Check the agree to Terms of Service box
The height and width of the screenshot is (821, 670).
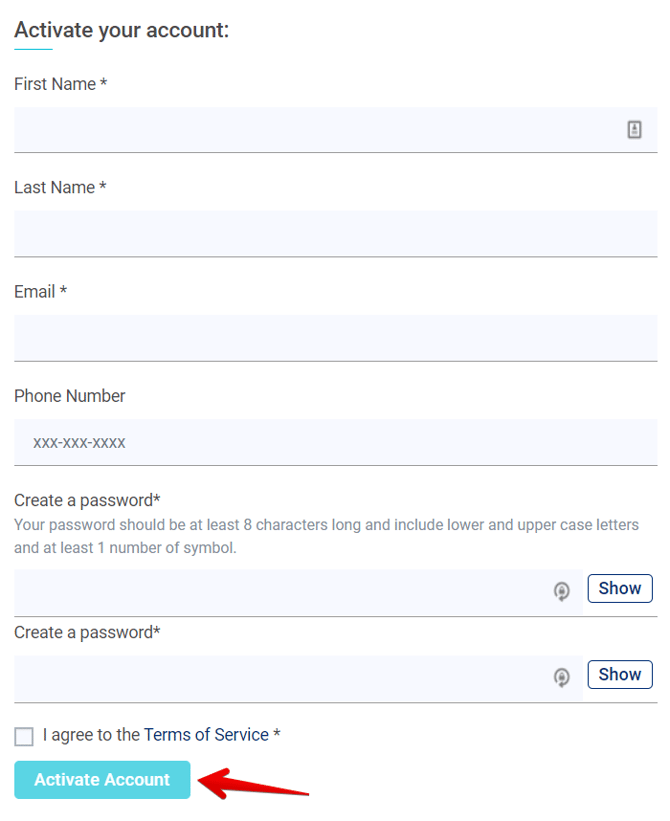[24, 737]
